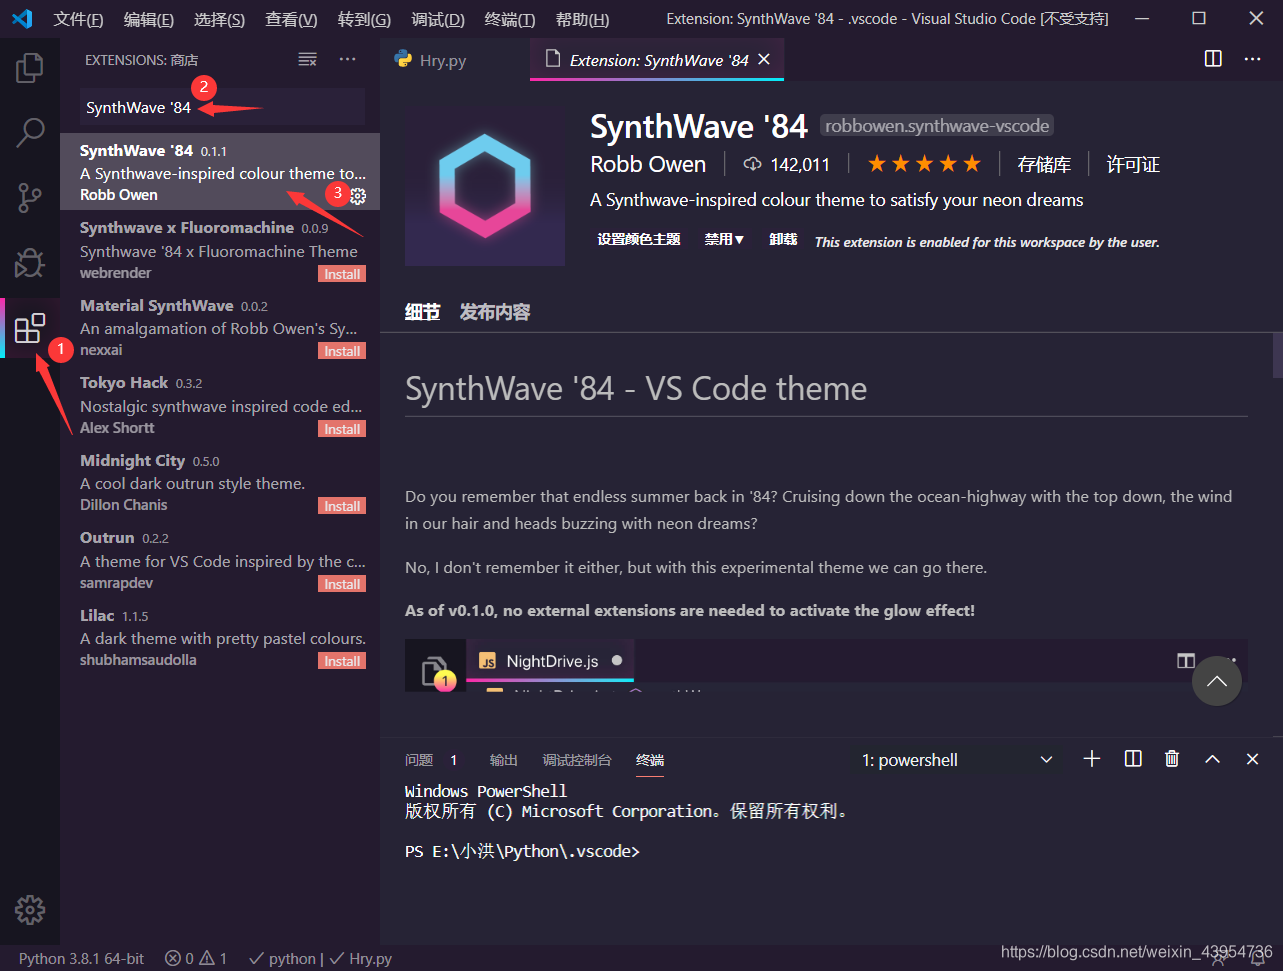Click the scroll-to-top round button

pyautogui.click(x=1217, y=681)
